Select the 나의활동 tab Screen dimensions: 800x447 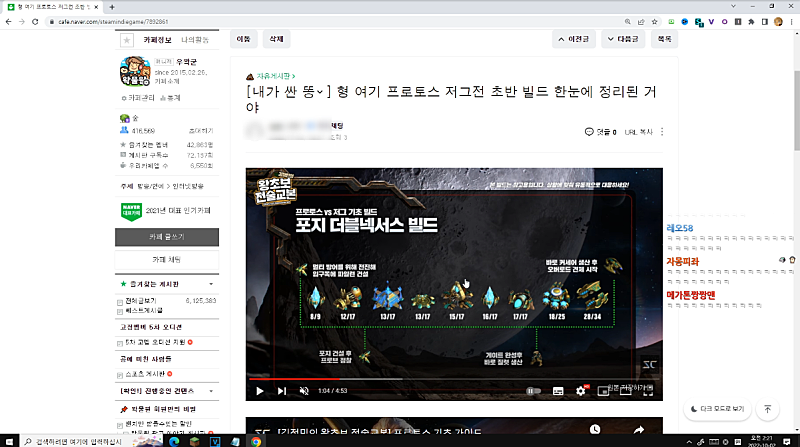(x=195, y=40)
